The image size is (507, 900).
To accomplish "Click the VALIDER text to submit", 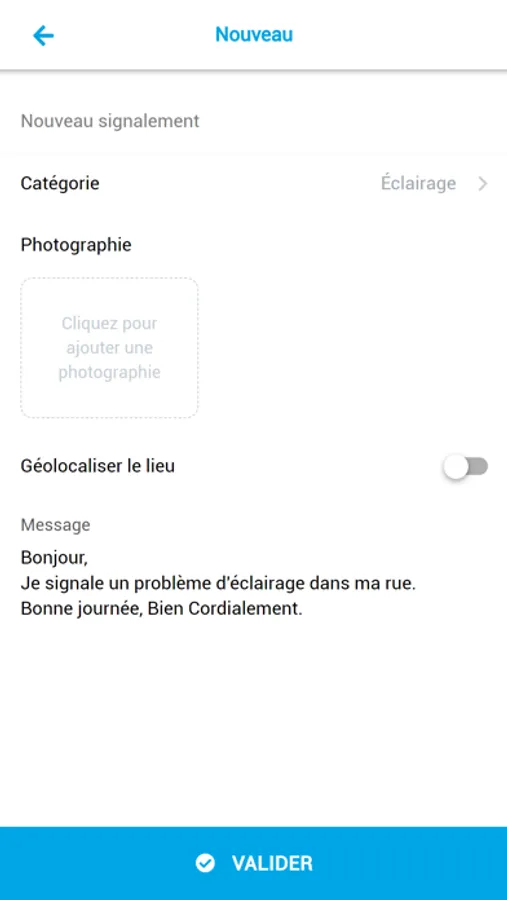I will tap(272, 863).
